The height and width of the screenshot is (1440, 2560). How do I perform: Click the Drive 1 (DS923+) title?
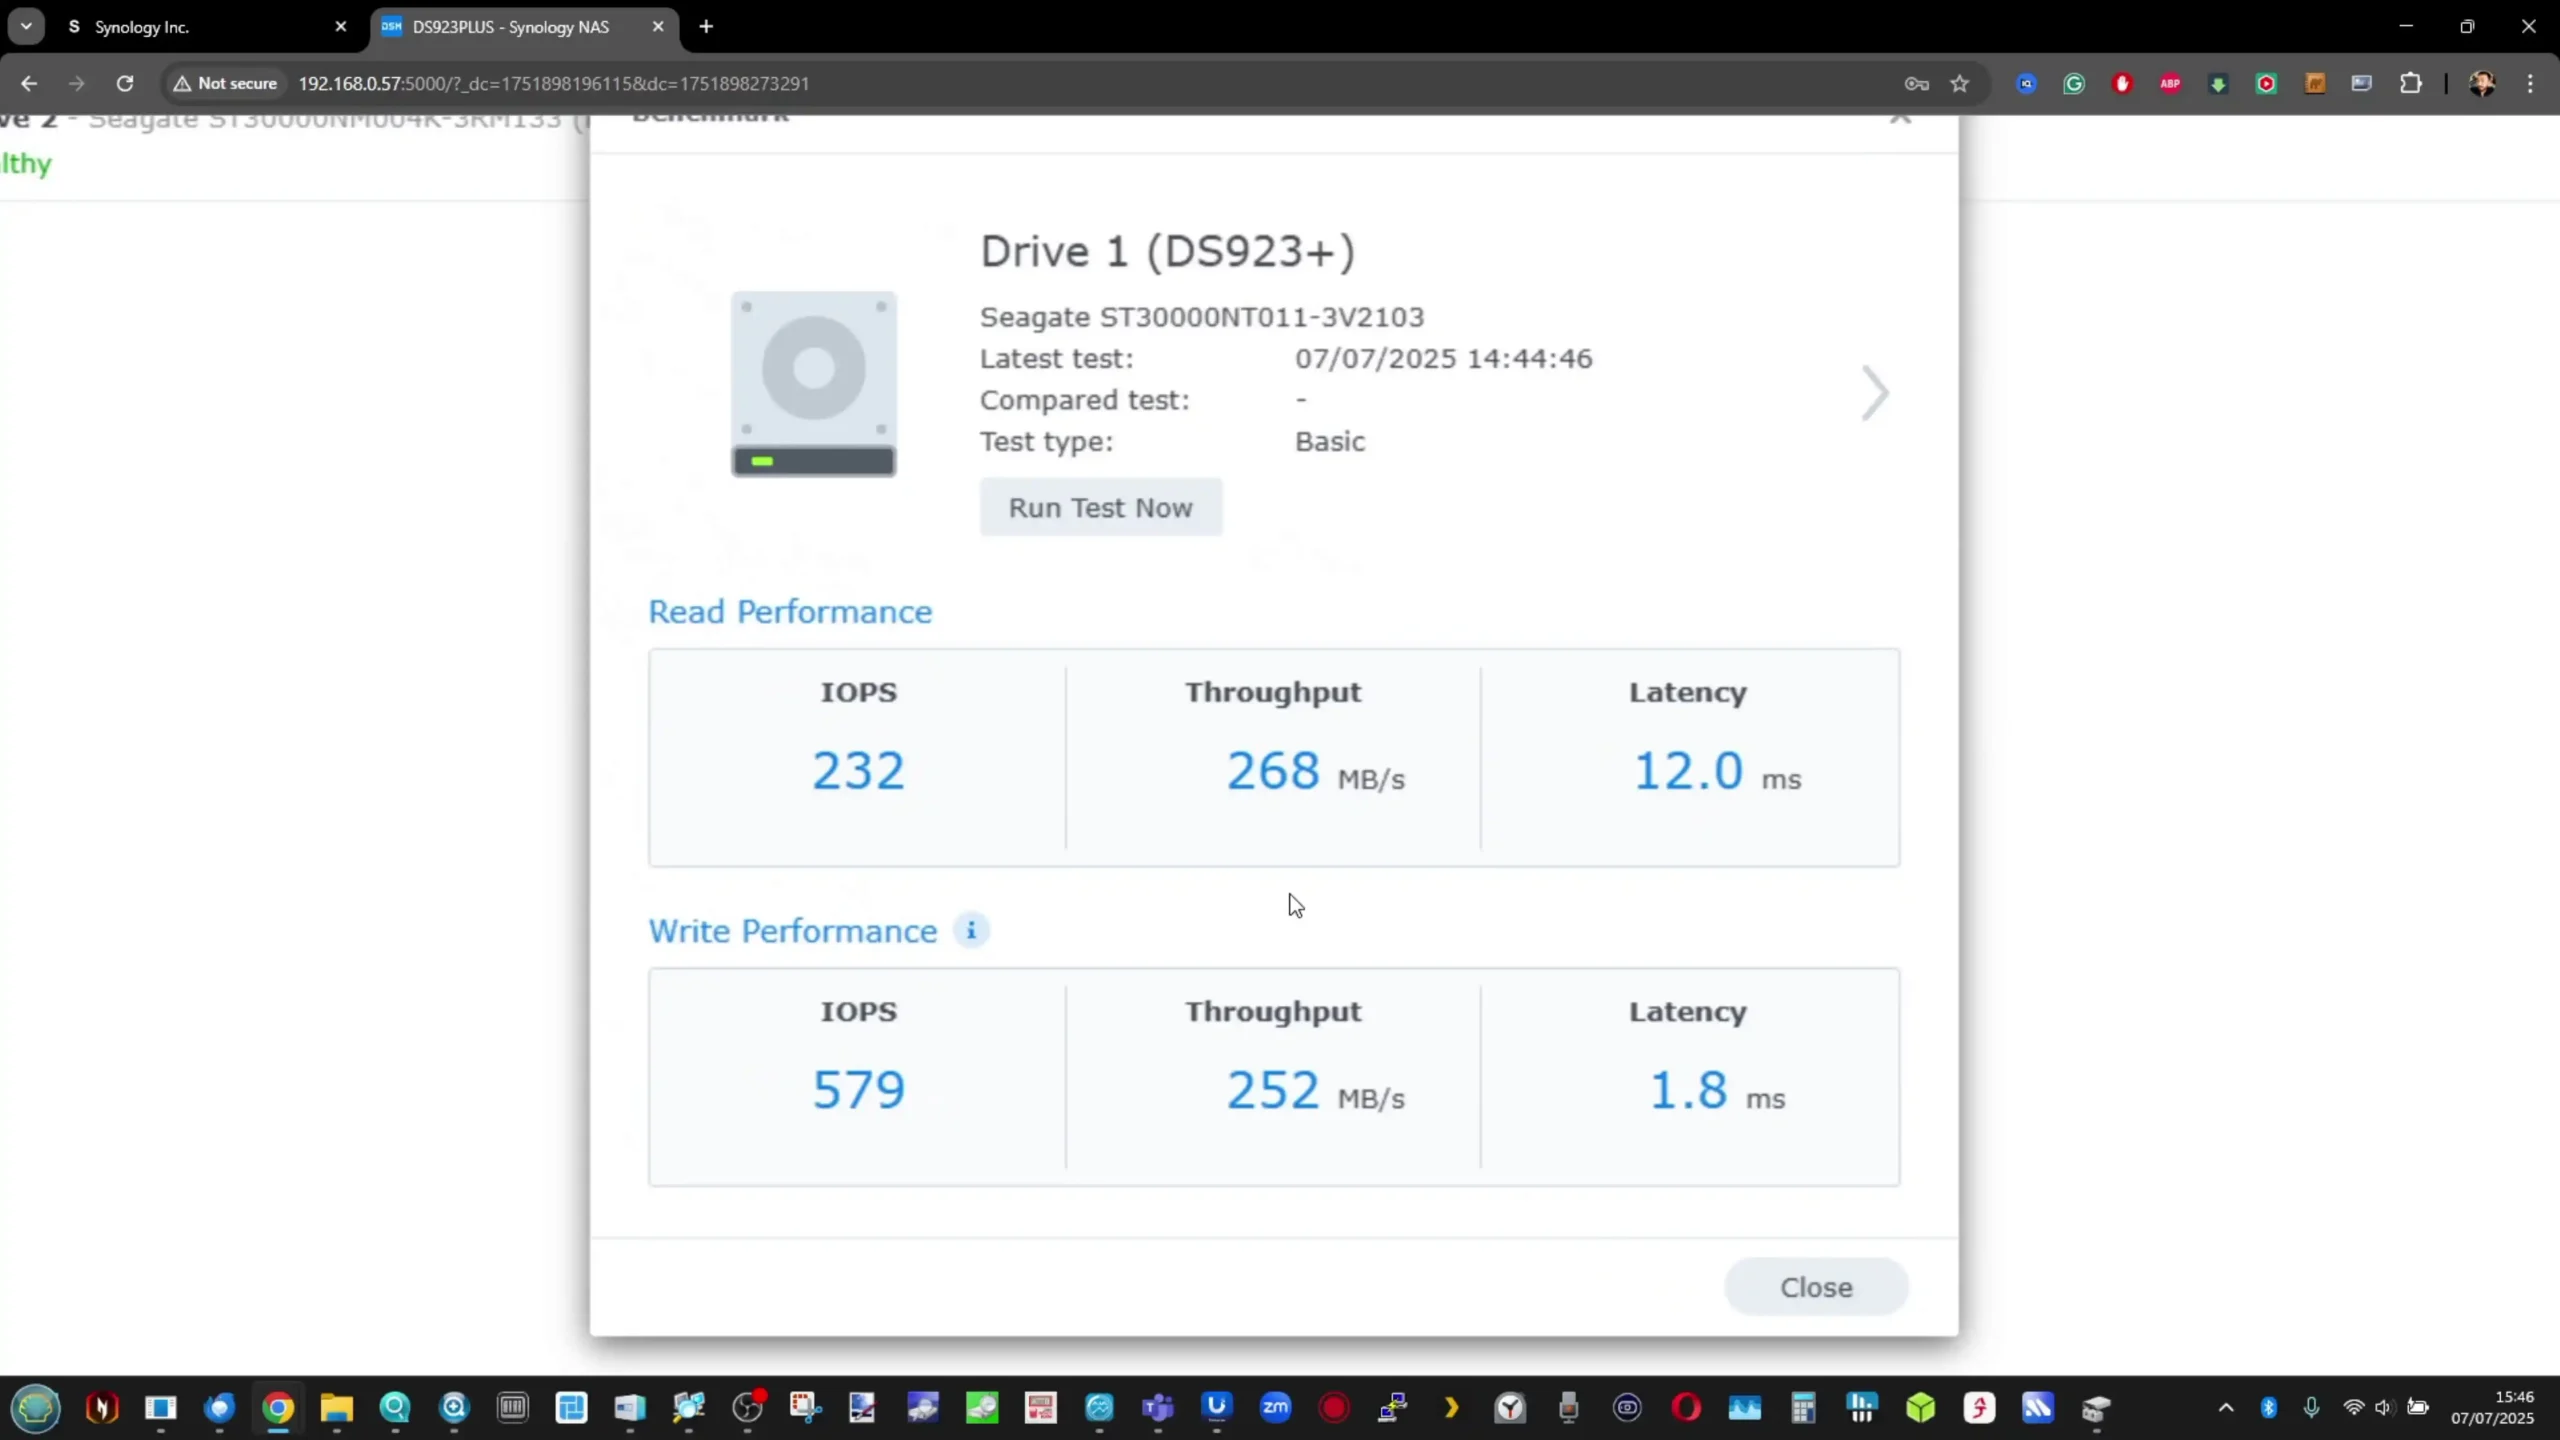pyautogui.click(x=1167, y=251)
